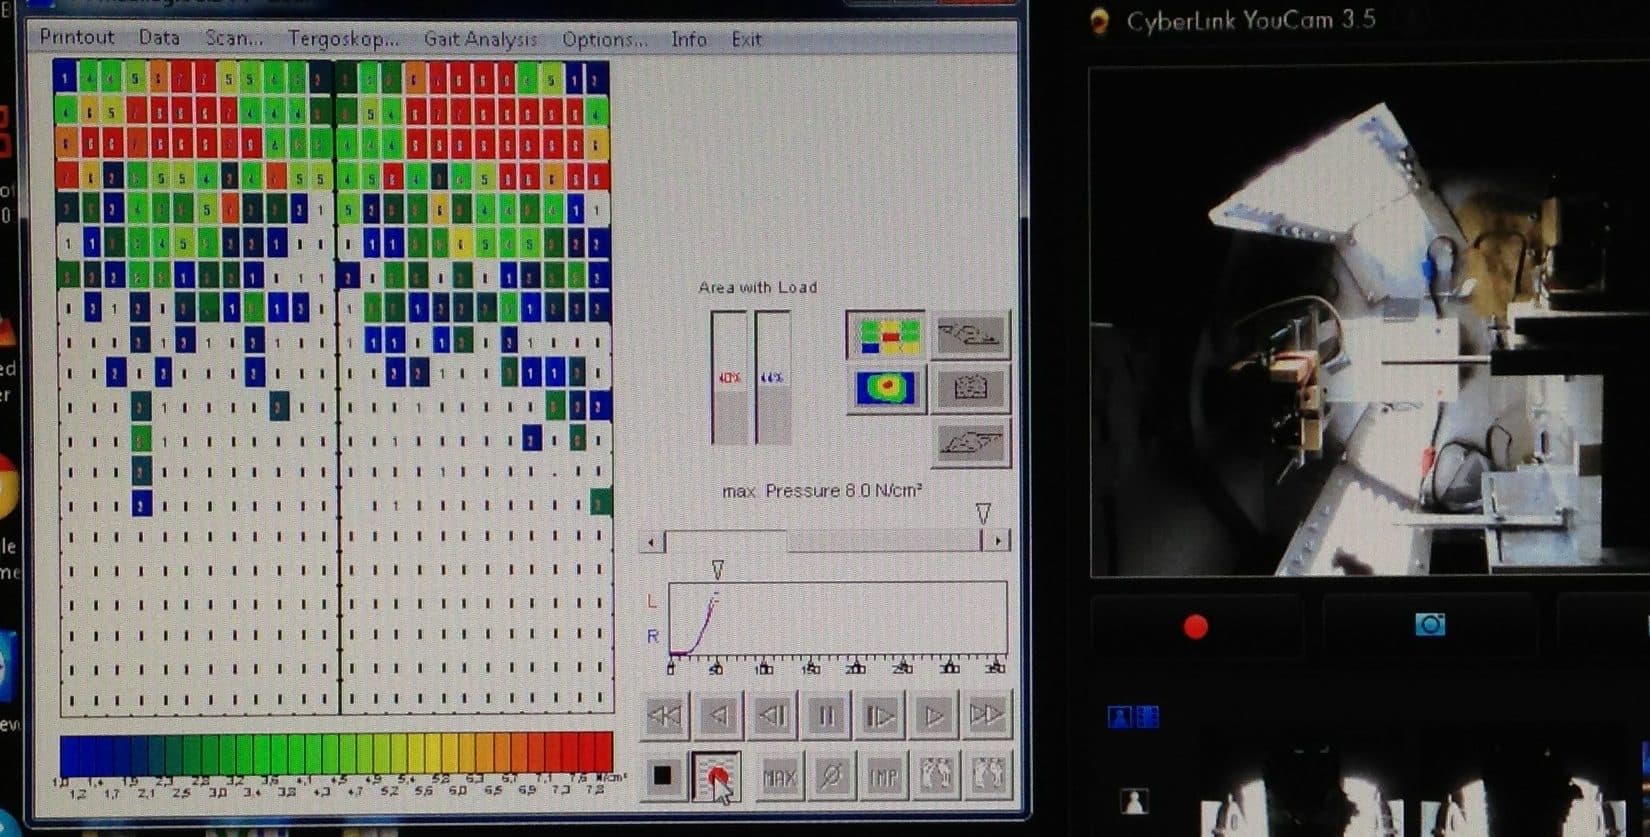The image size is (1650, 837).
Task: Open the Tergoskop... menu
Action: click(343, 39)
